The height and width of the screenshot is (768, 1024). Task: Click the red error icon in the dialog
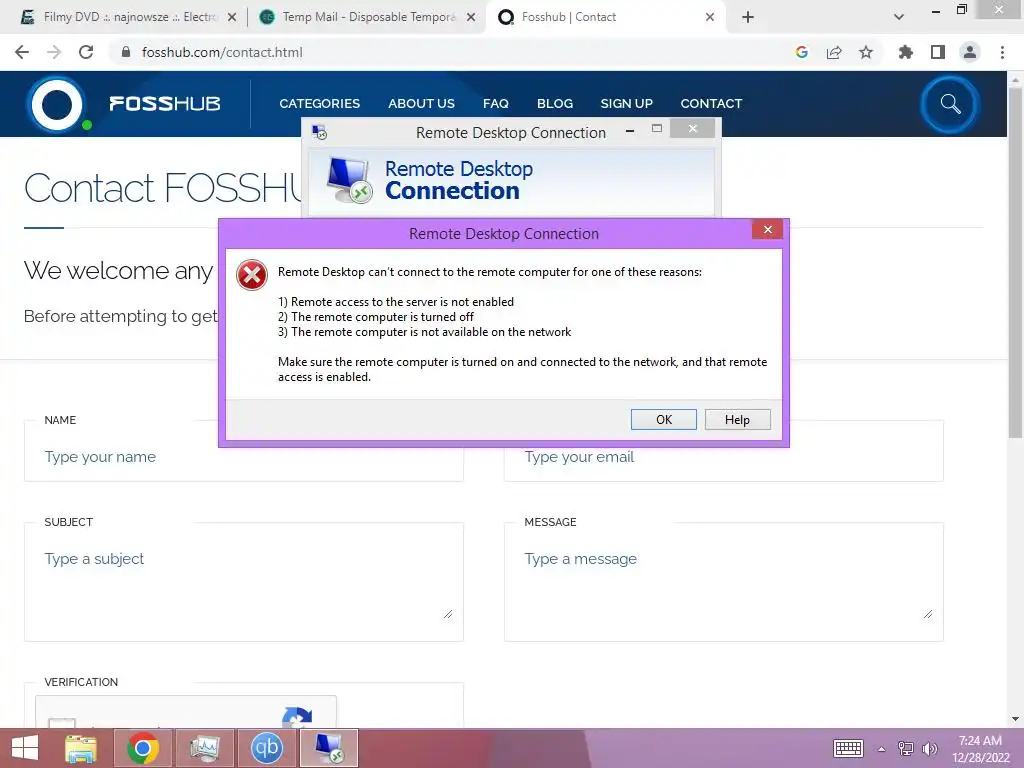(x=252, y=274)
